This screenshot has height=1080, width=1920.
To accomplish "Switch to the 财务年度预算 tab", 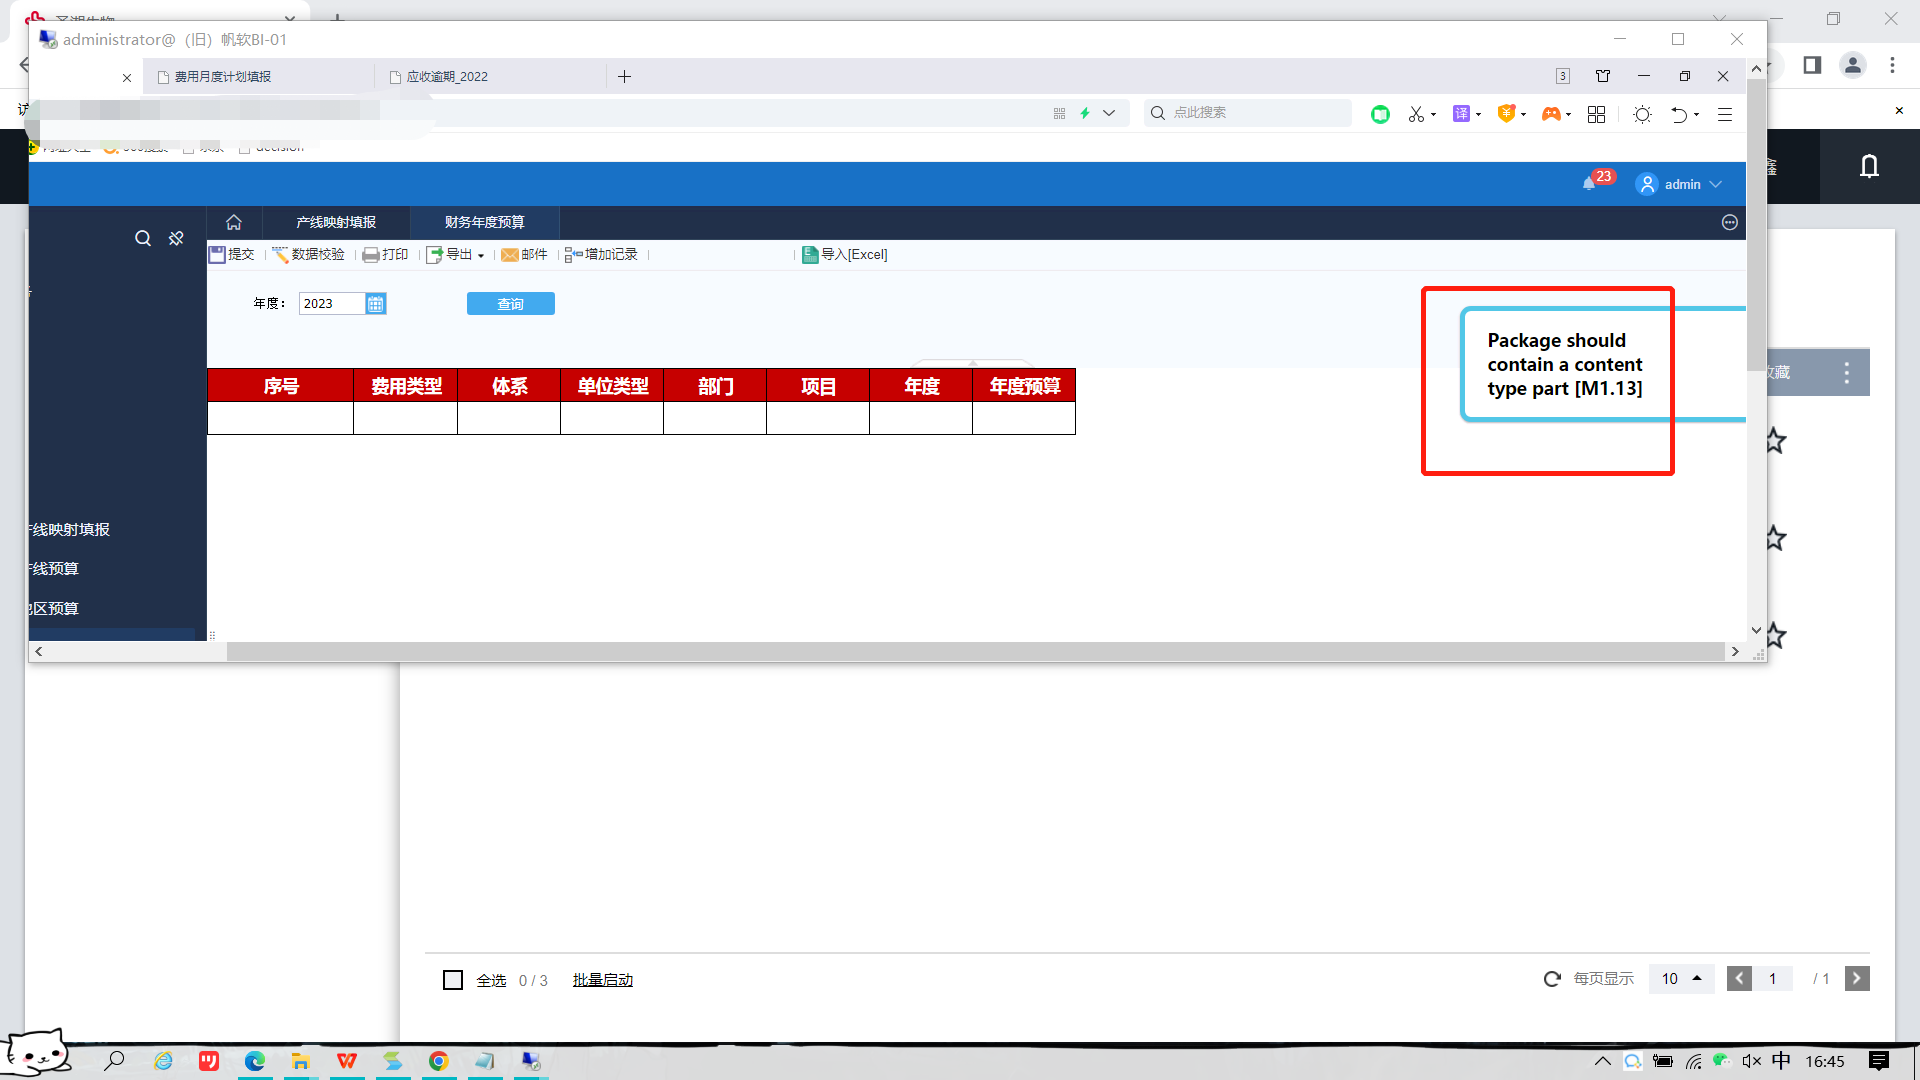I will [x=485, y=222].
